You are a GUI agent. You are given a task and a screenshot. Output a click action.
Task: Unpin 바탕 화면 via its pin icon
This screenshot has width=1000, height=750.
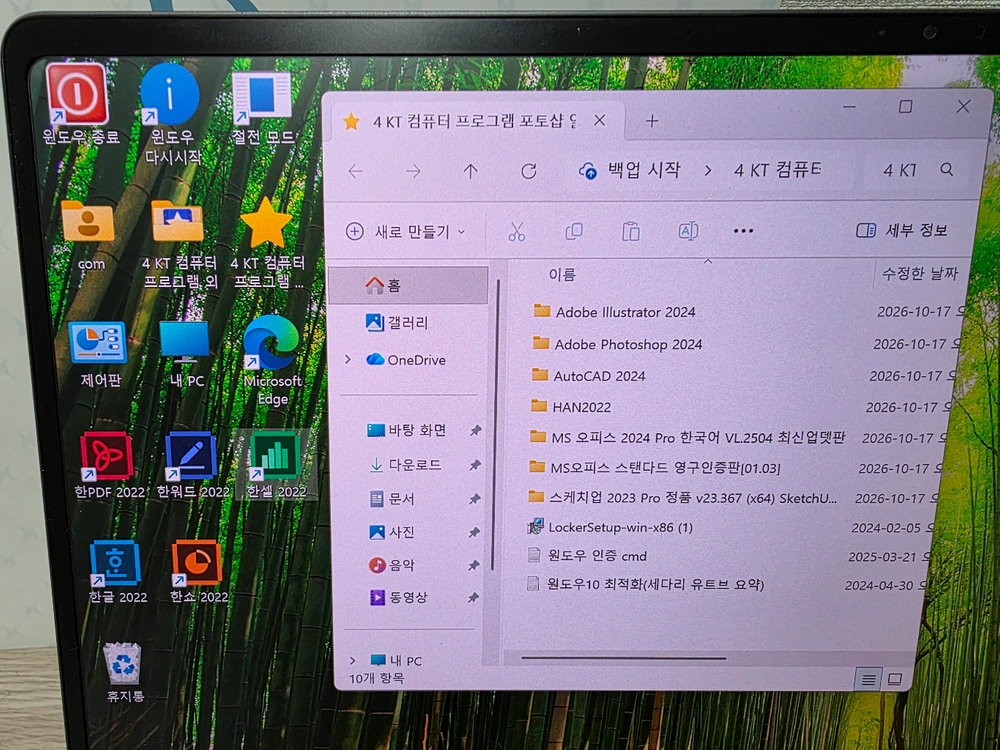coord(475,430)
